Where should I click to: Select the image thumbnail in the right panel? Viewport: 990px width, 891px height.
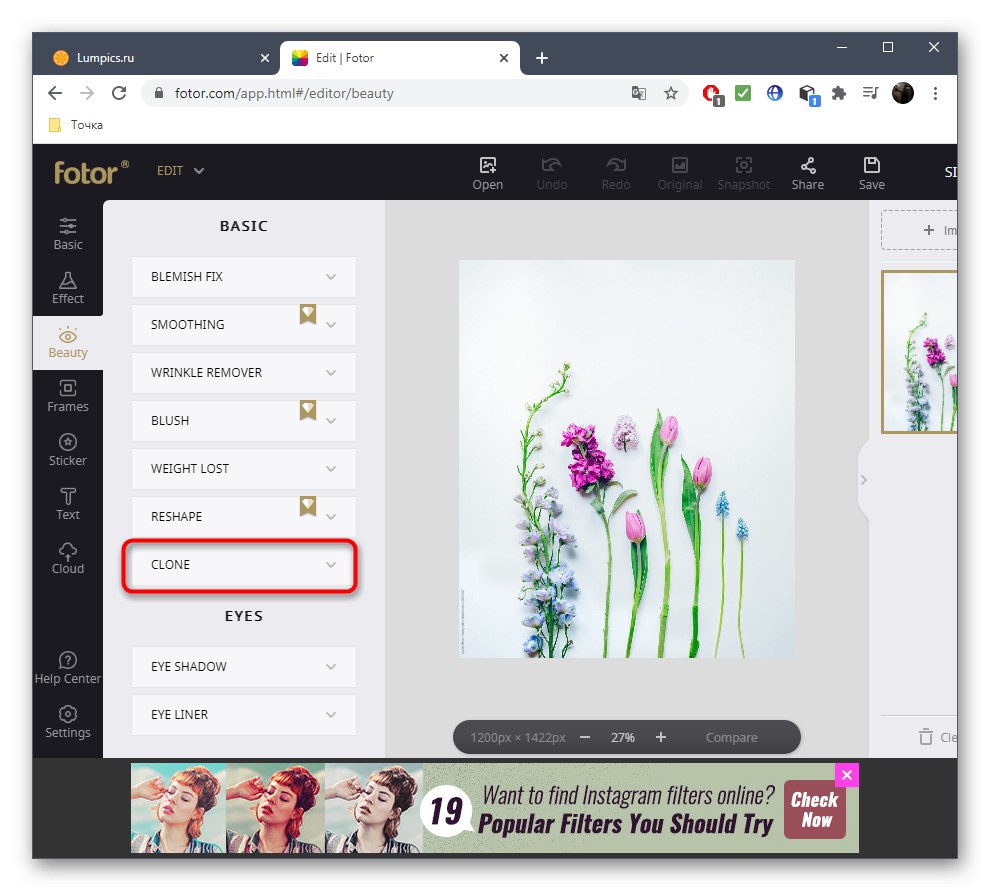[x=922, y=352]
